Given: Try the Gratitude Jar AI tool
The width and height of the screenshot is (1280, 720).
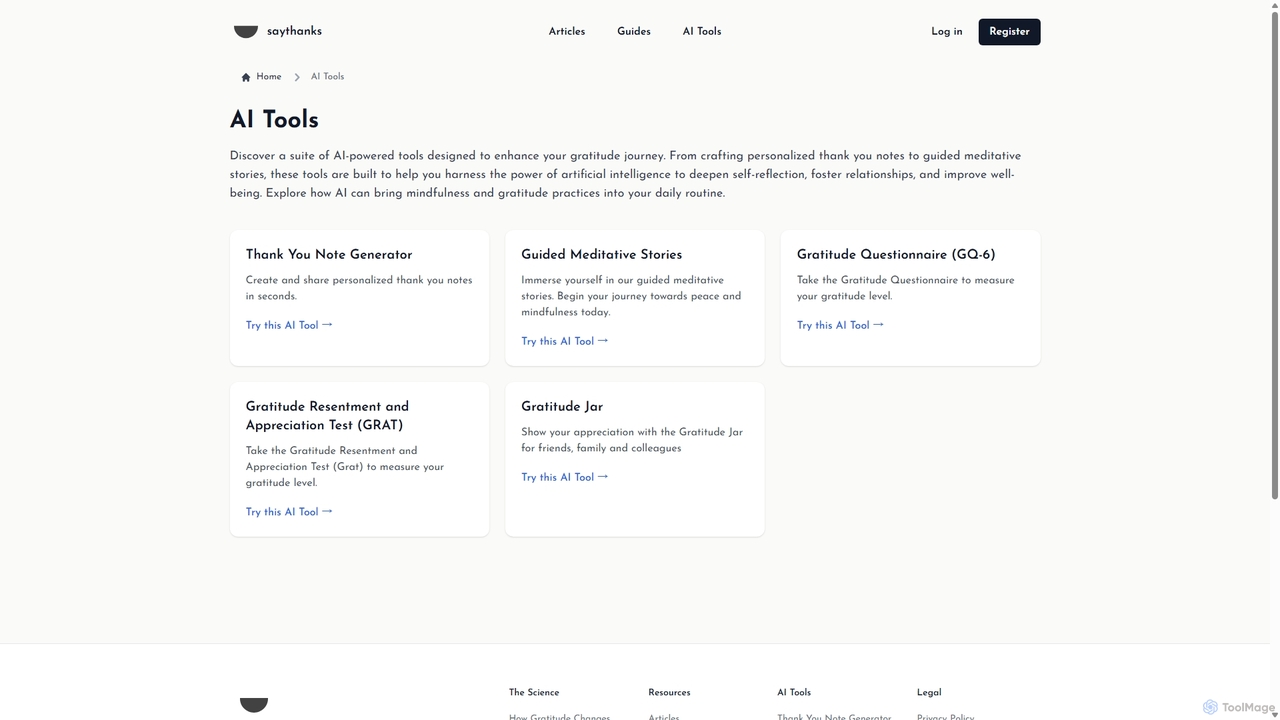Looking at the screenshot, I should click(x=565, y=477).
